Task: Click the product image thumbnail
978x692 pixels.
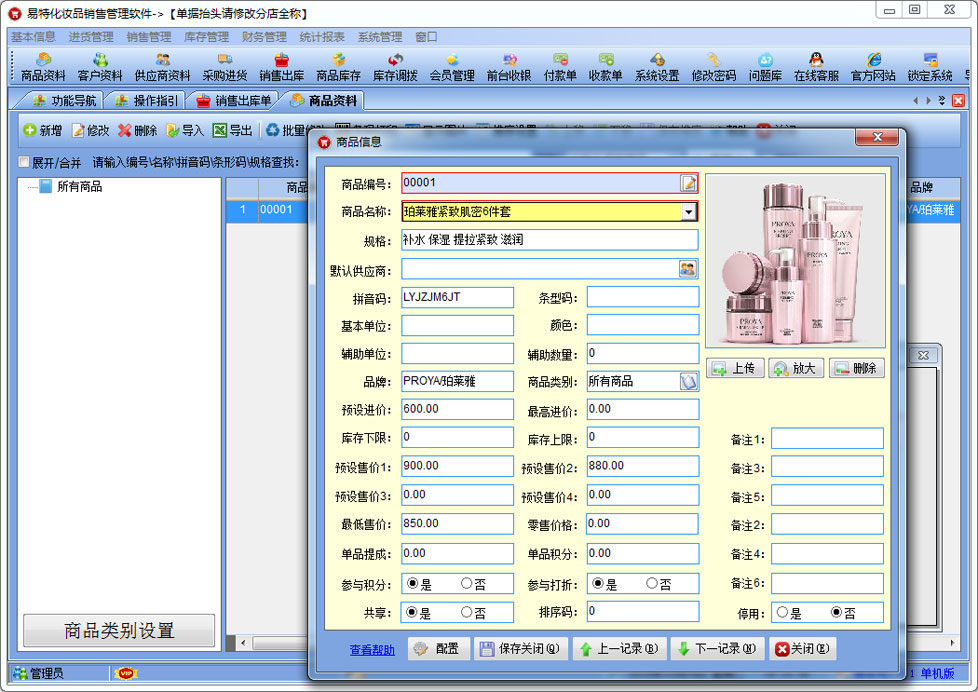Action: coord(794,261)
